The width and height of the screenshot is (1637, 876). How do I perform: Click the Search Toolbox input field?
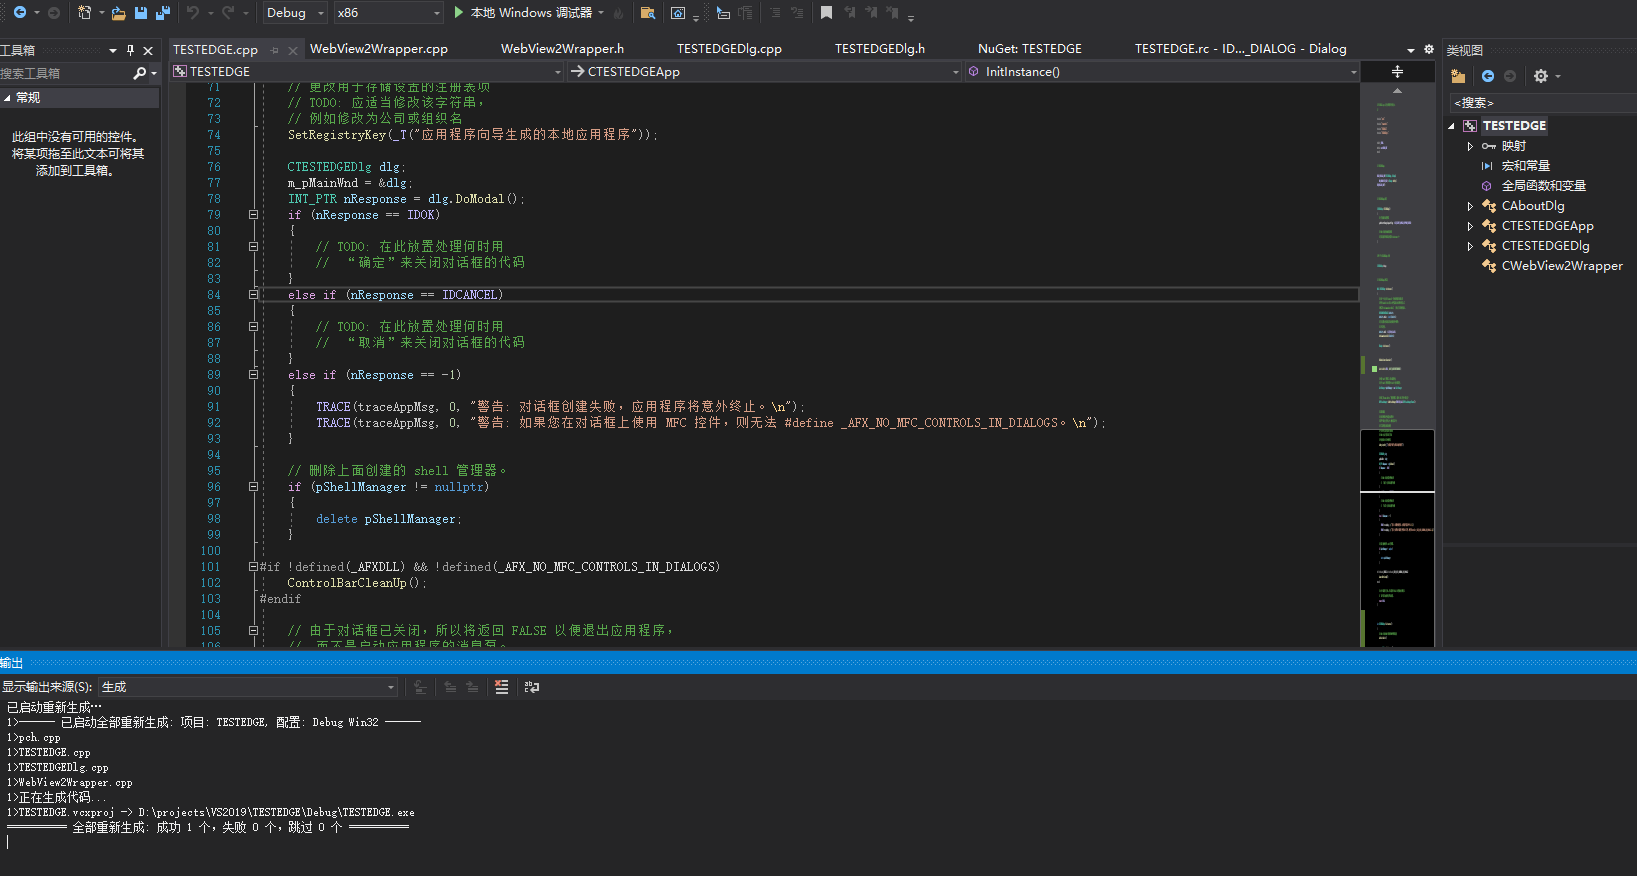[x=64, y=73]
